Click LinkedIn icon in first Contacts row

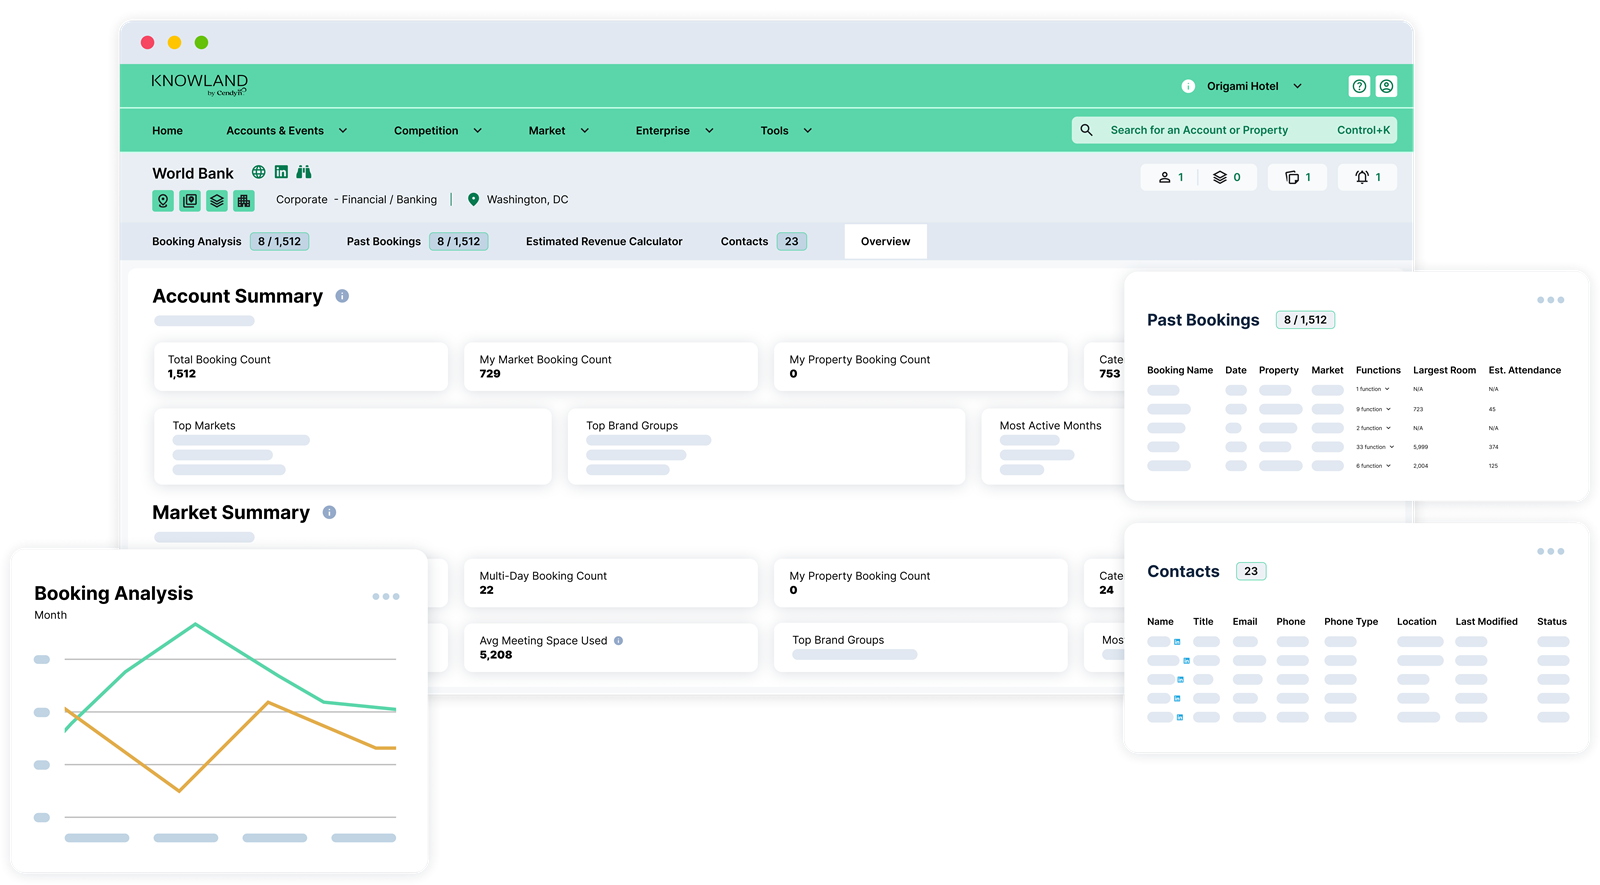tap(1177, 642)
